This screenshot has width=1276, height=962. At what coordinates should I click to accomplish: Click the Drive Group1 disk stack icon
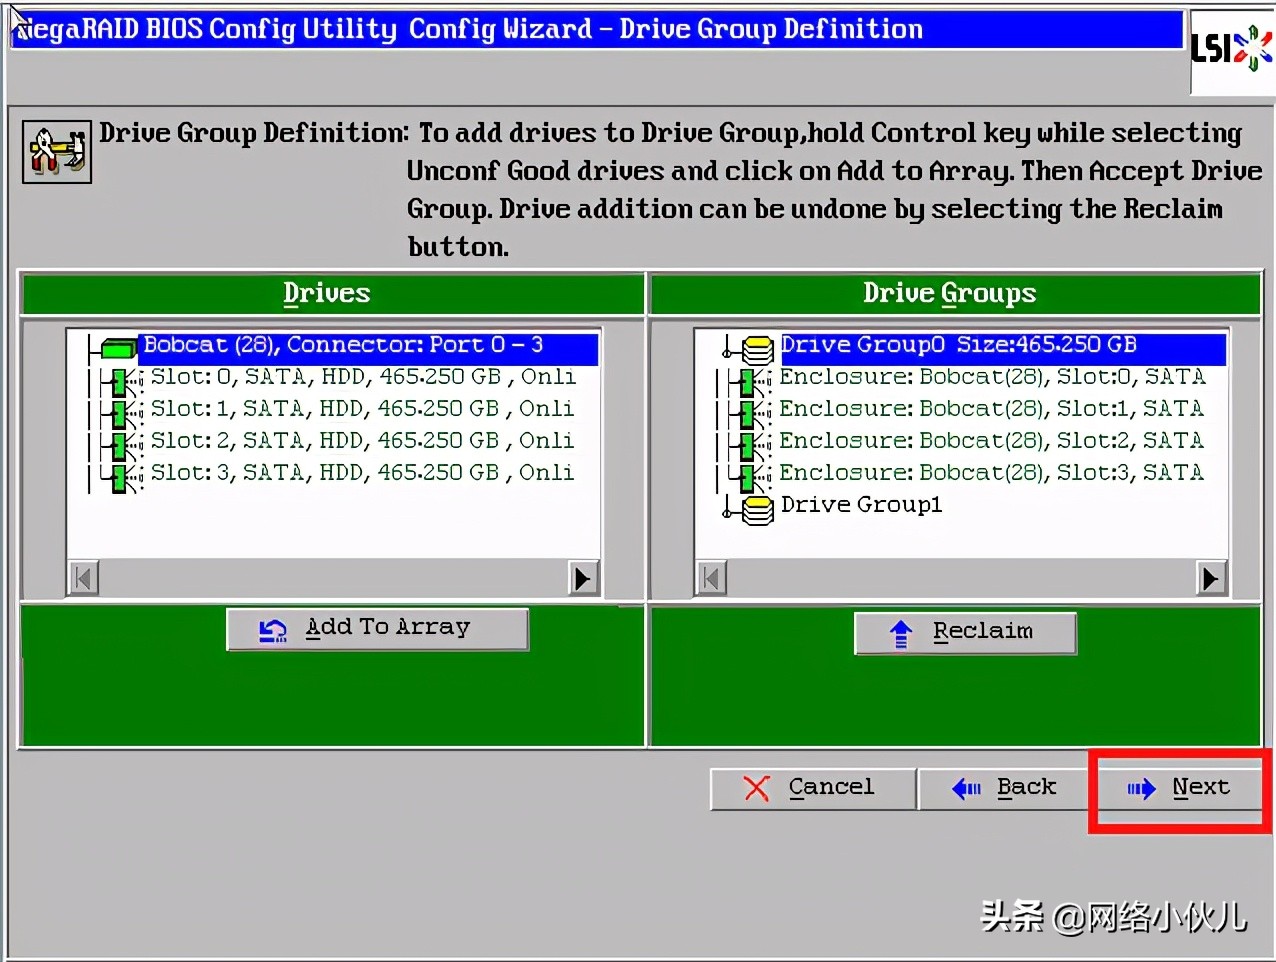click(x=757, y=509)
